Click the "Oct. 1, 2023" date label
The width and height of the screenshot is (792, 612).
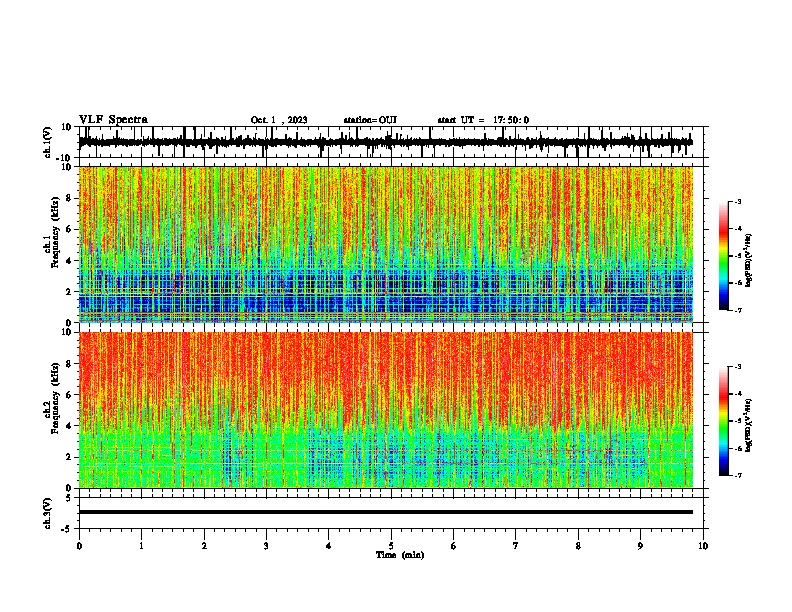(279, 120)
